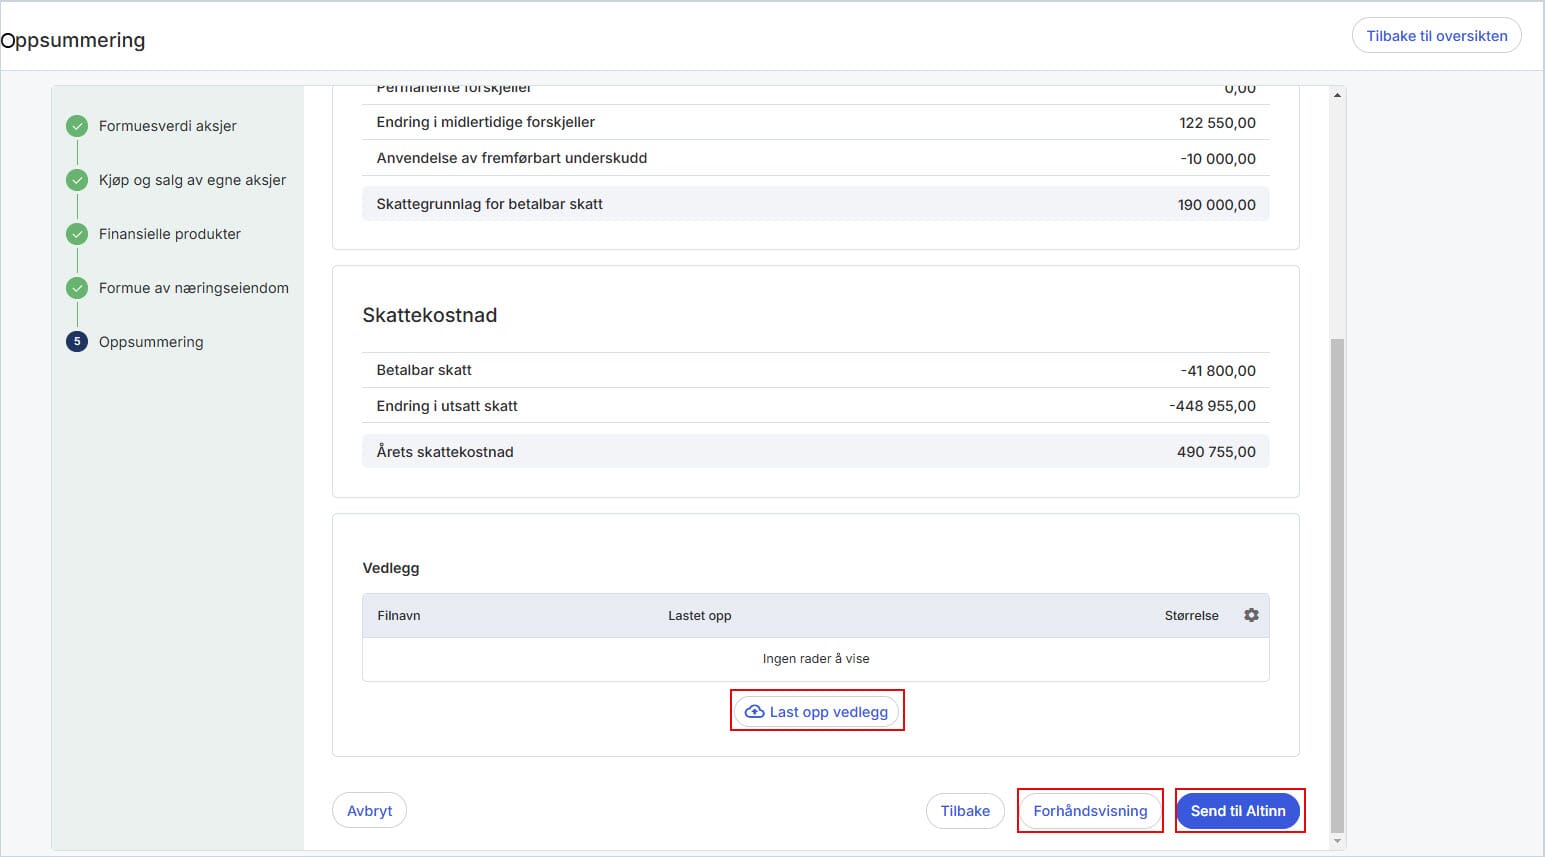Return via Tilbake til oversikten

pyautogui.click(x=1436, y=36)
